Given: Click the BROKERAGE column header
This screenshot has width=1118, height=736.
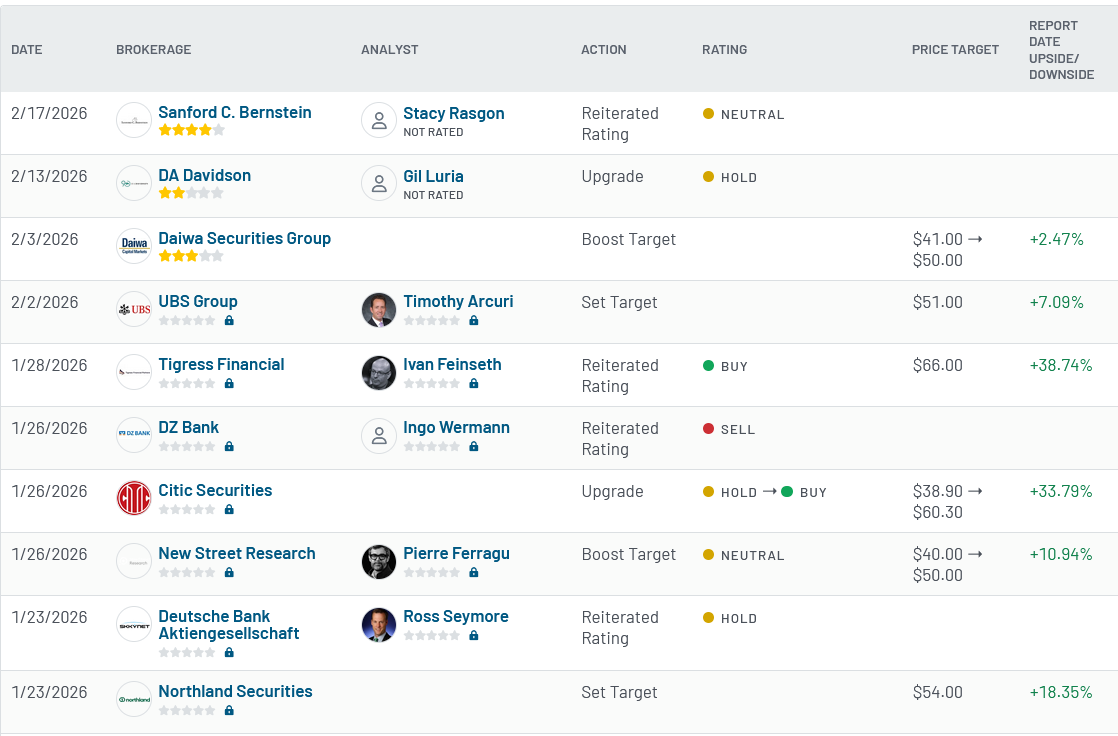Looking at the screenshot, I should 153,50.
